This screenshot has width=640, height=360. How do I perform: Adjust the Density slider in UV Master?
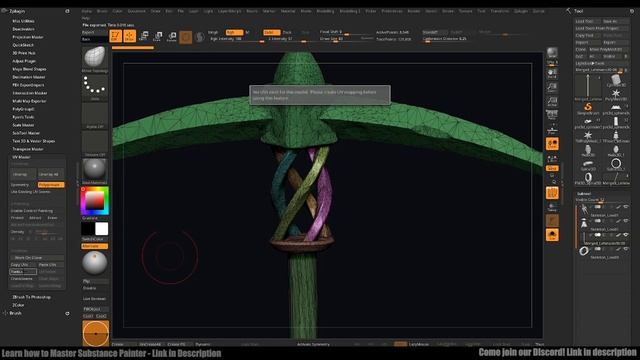[37, 232]
